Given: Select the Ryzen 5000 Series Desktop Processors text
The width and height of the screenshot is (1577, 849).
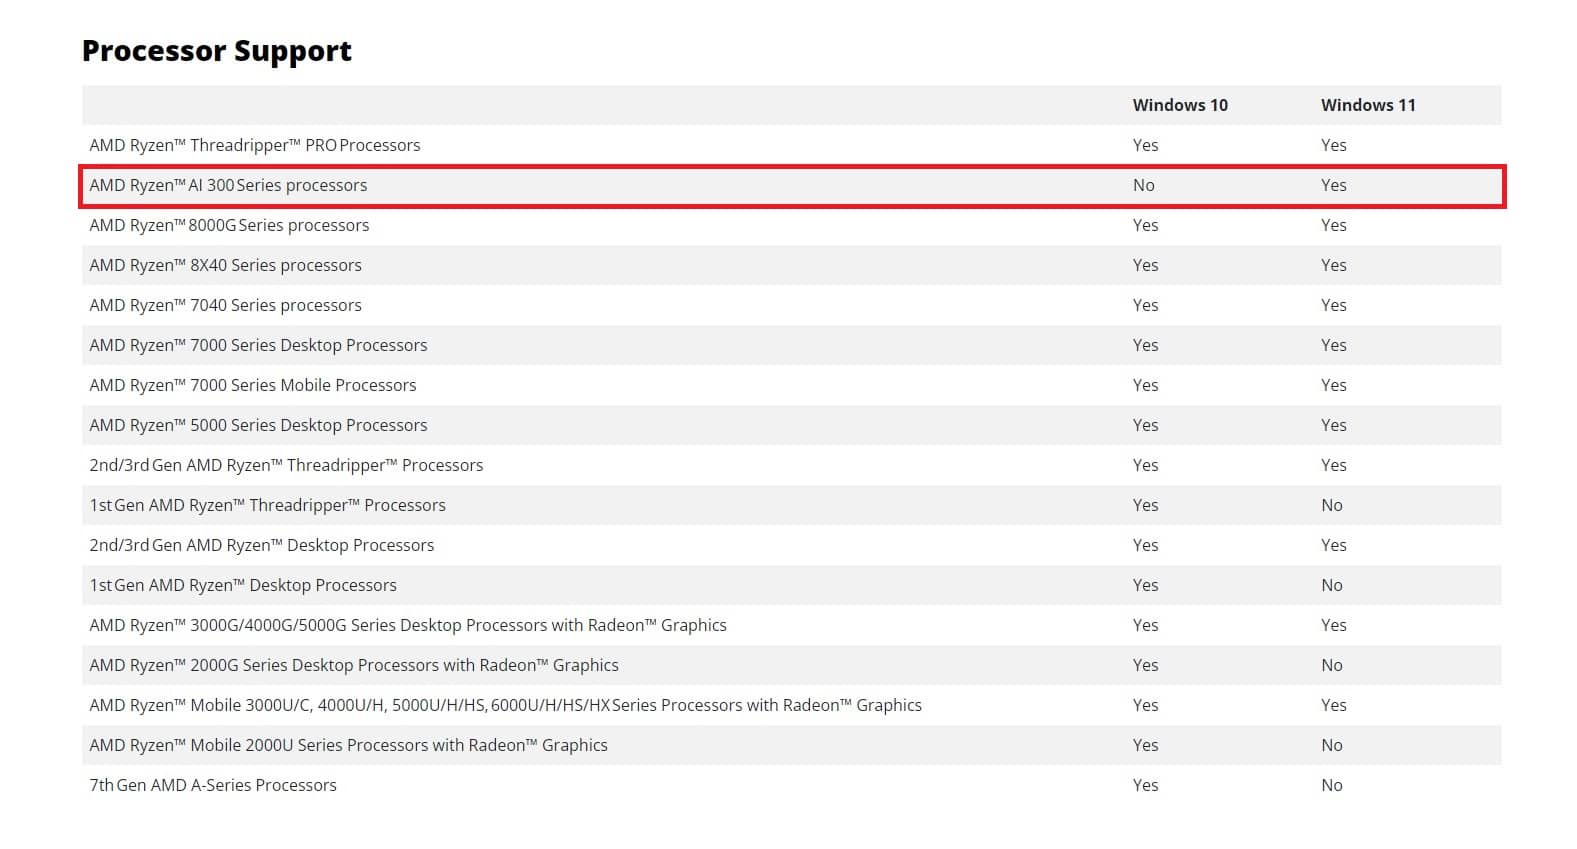Looking at the screenshot, I should [x=258, y=425].
